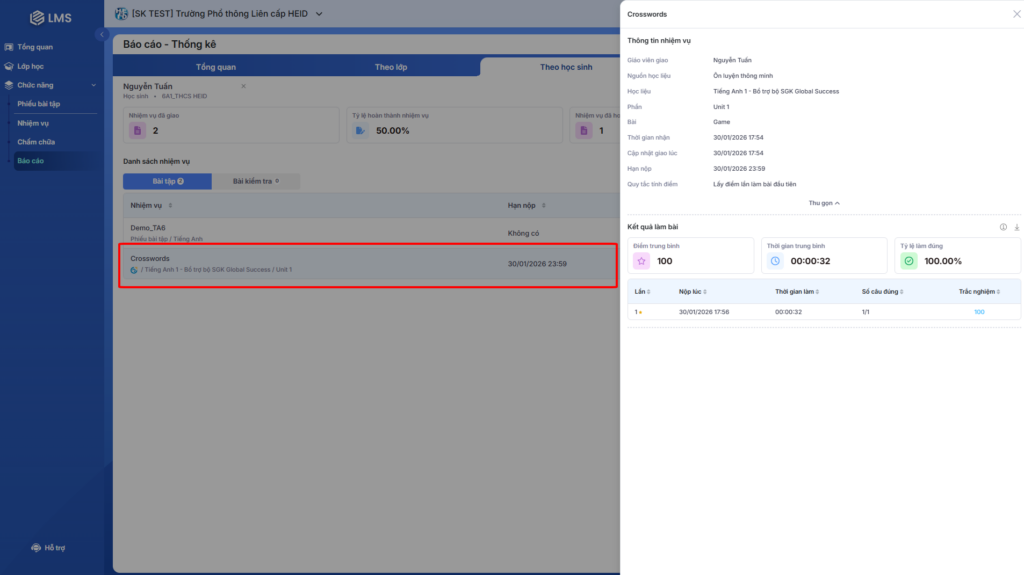This screenshot has height=575, width=1024.
Task: Switch to the Tổng quan report tab
Action: pos(216,67)
